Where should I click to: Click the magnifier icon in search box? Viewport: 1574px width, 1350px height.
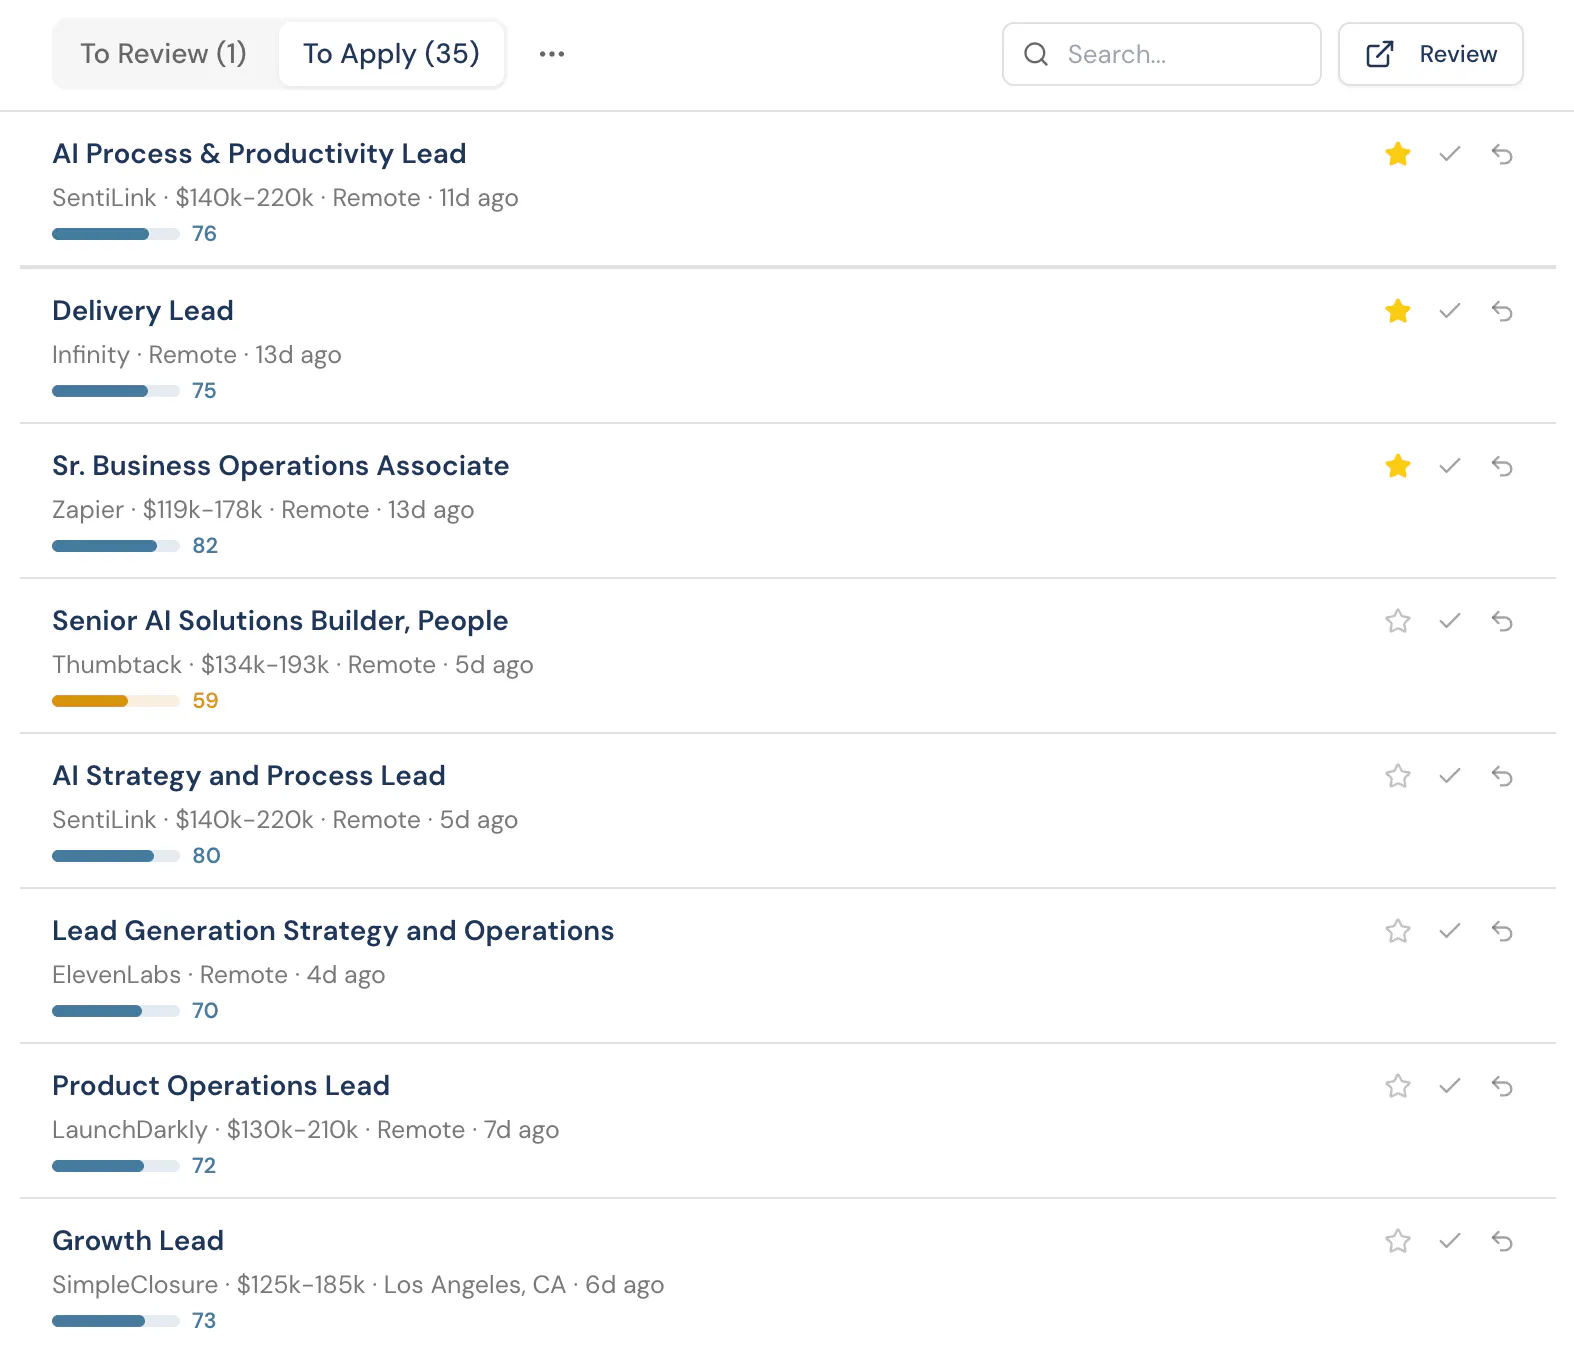click(x=1037, y=54)
